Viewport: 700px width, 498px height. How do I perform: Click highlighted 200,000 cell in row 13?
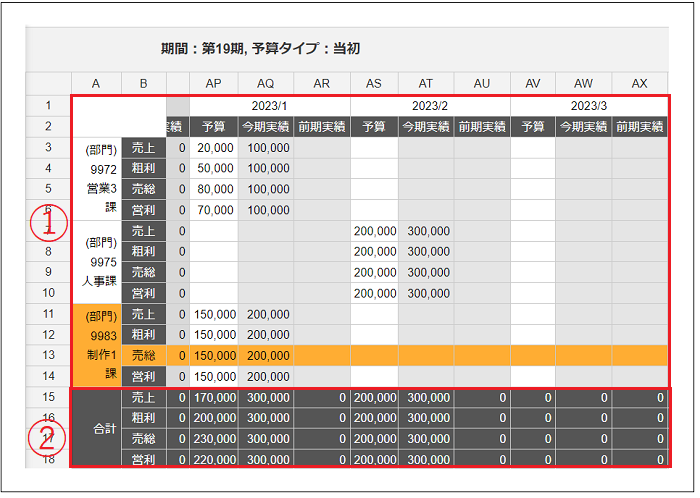[266, 356]
